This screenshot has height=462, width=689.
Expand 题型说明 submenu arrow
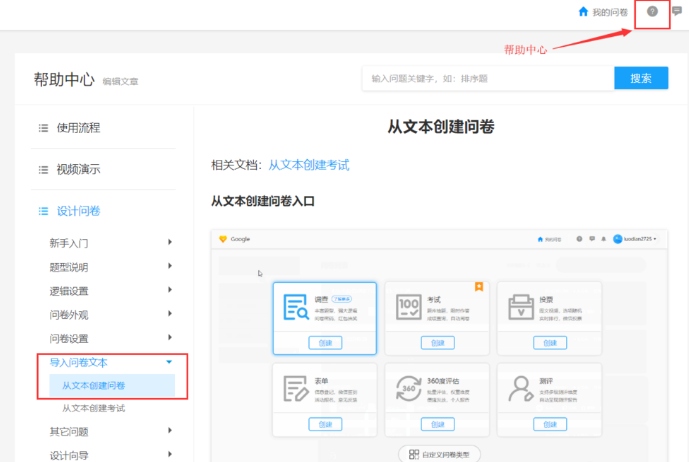click(x=170, y=266)
